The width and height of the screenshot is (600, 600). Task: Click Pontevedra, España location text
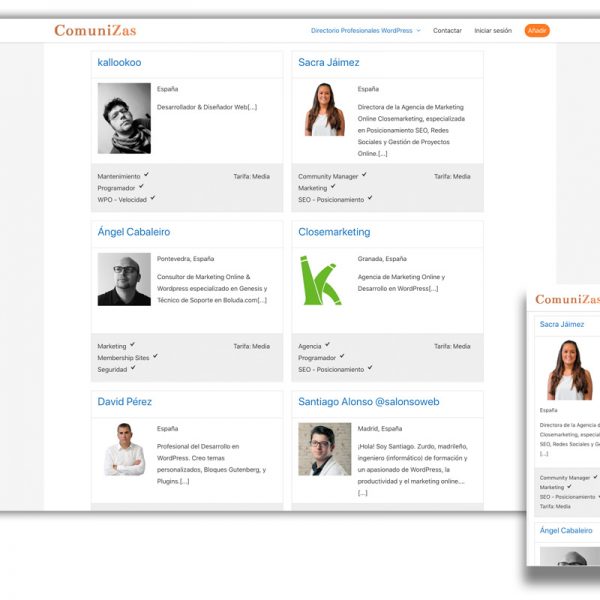coord(185,259)
